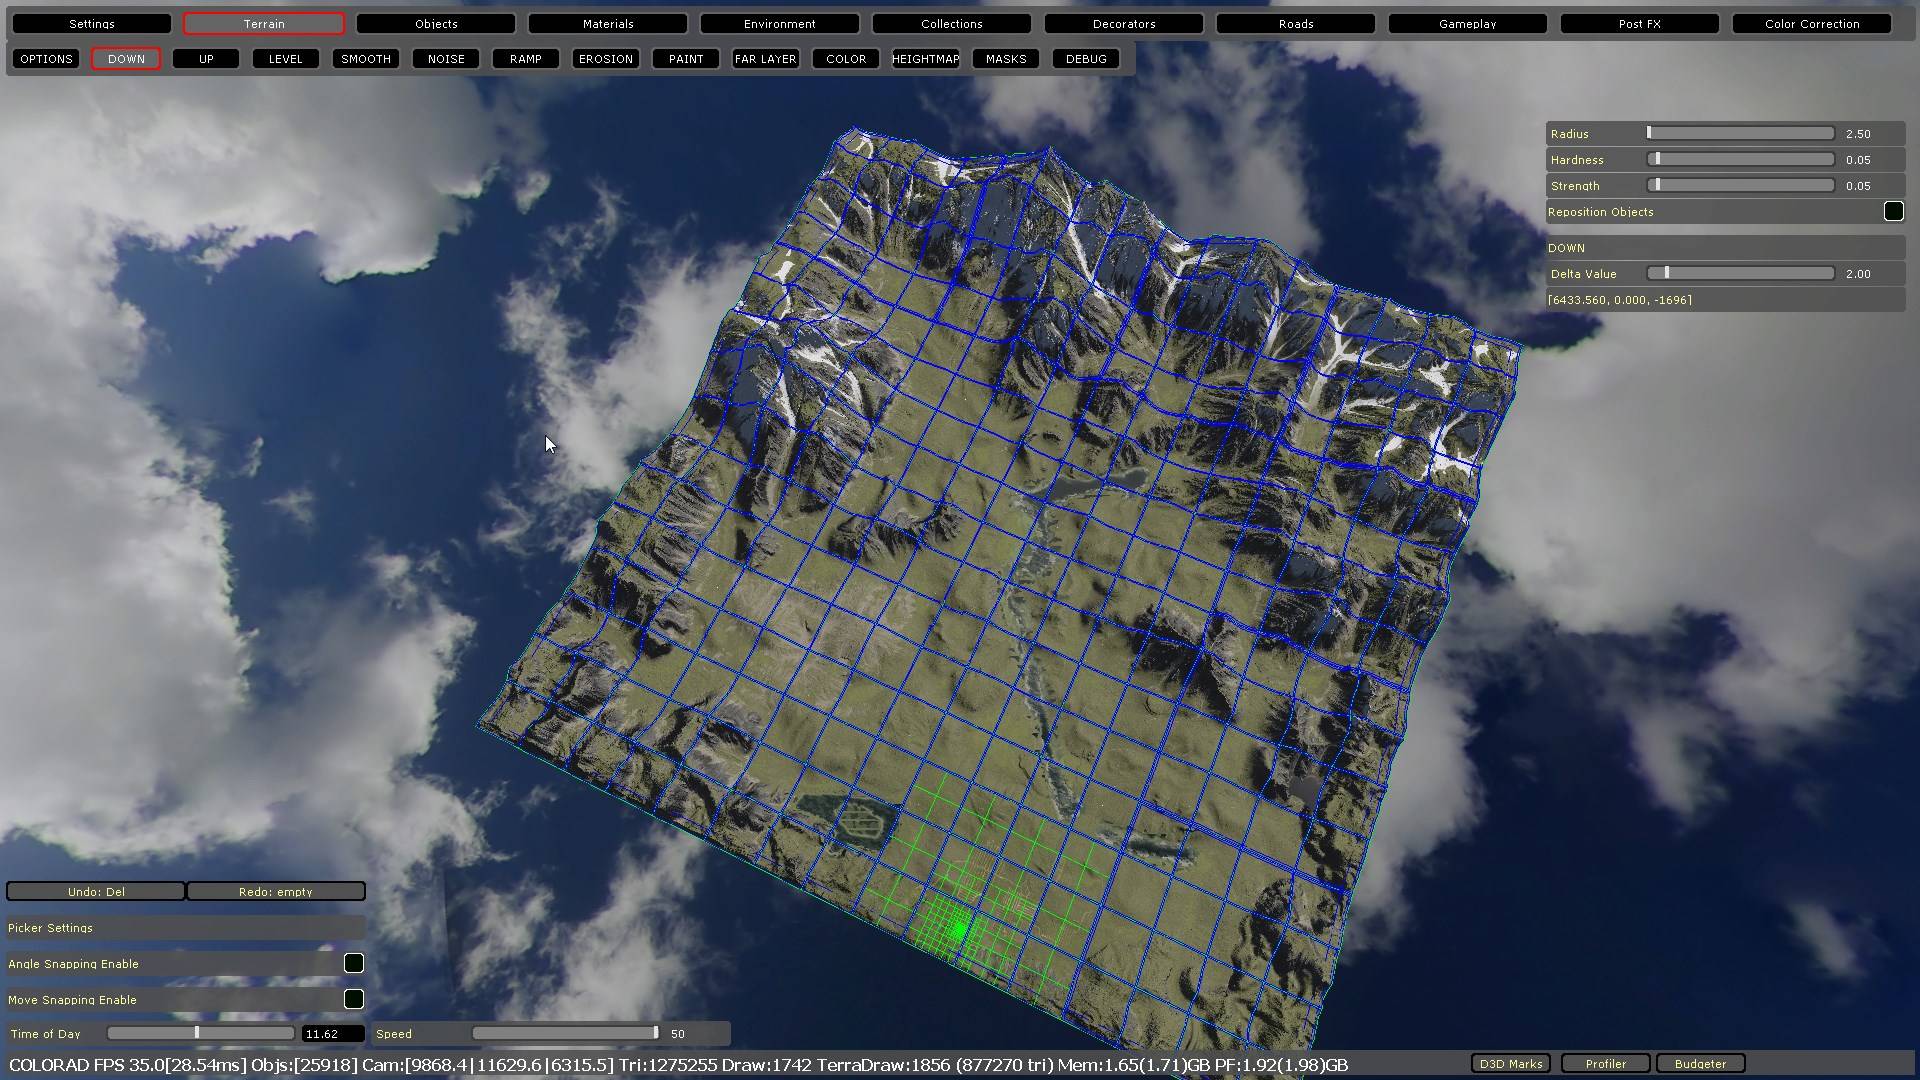Adjust the Radius slider

tap(1740, 133)
